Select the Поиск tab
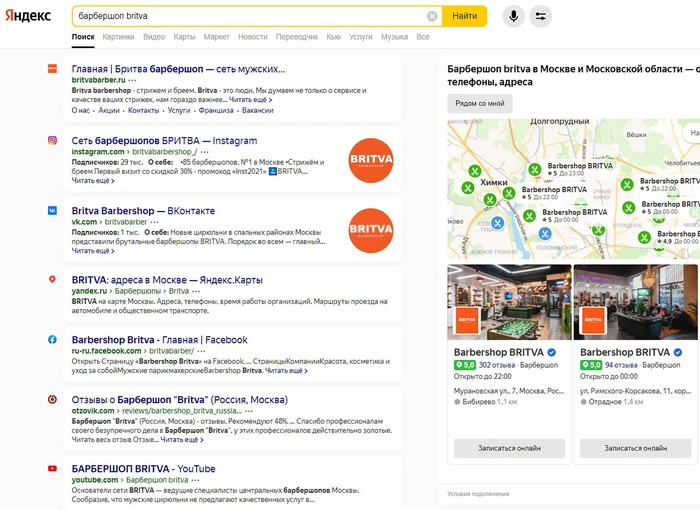700x510 pixels. click(x=83, y=37)
